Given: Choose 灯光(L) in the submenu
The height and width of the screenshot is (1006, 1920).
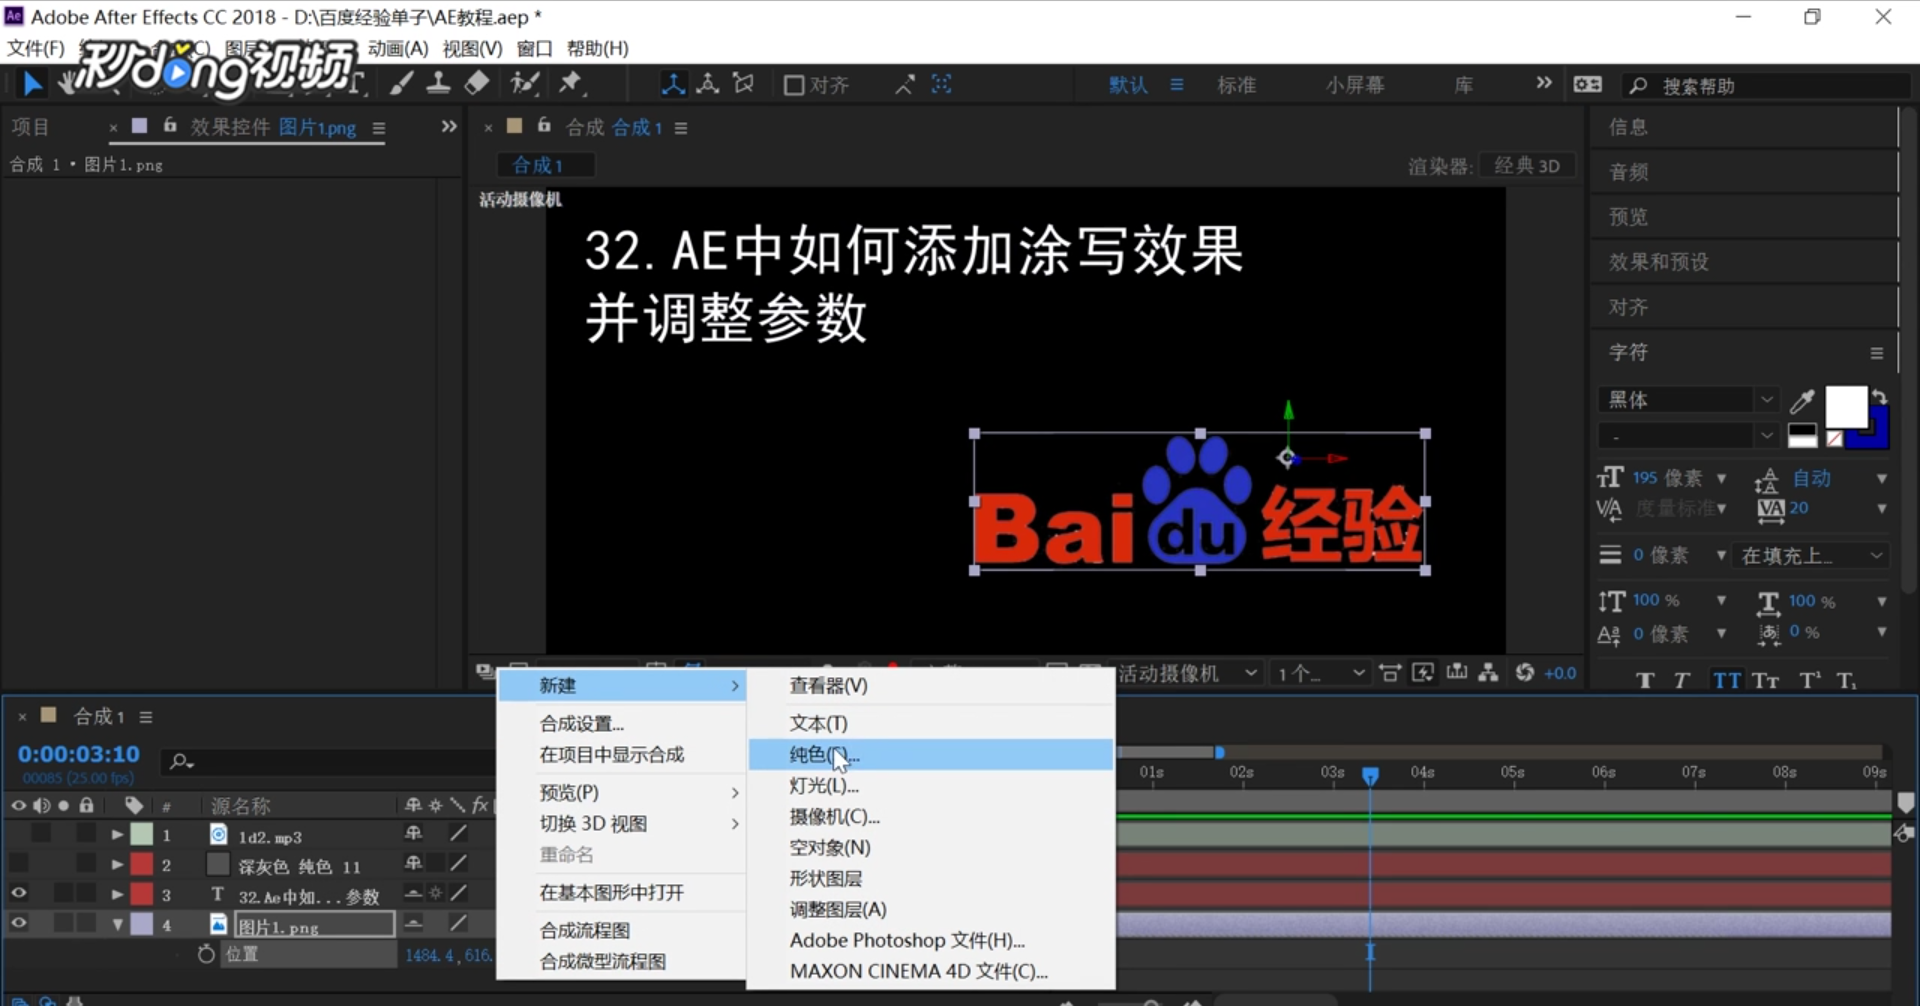Looking at the screenshot, I should [x=931, y=786].
